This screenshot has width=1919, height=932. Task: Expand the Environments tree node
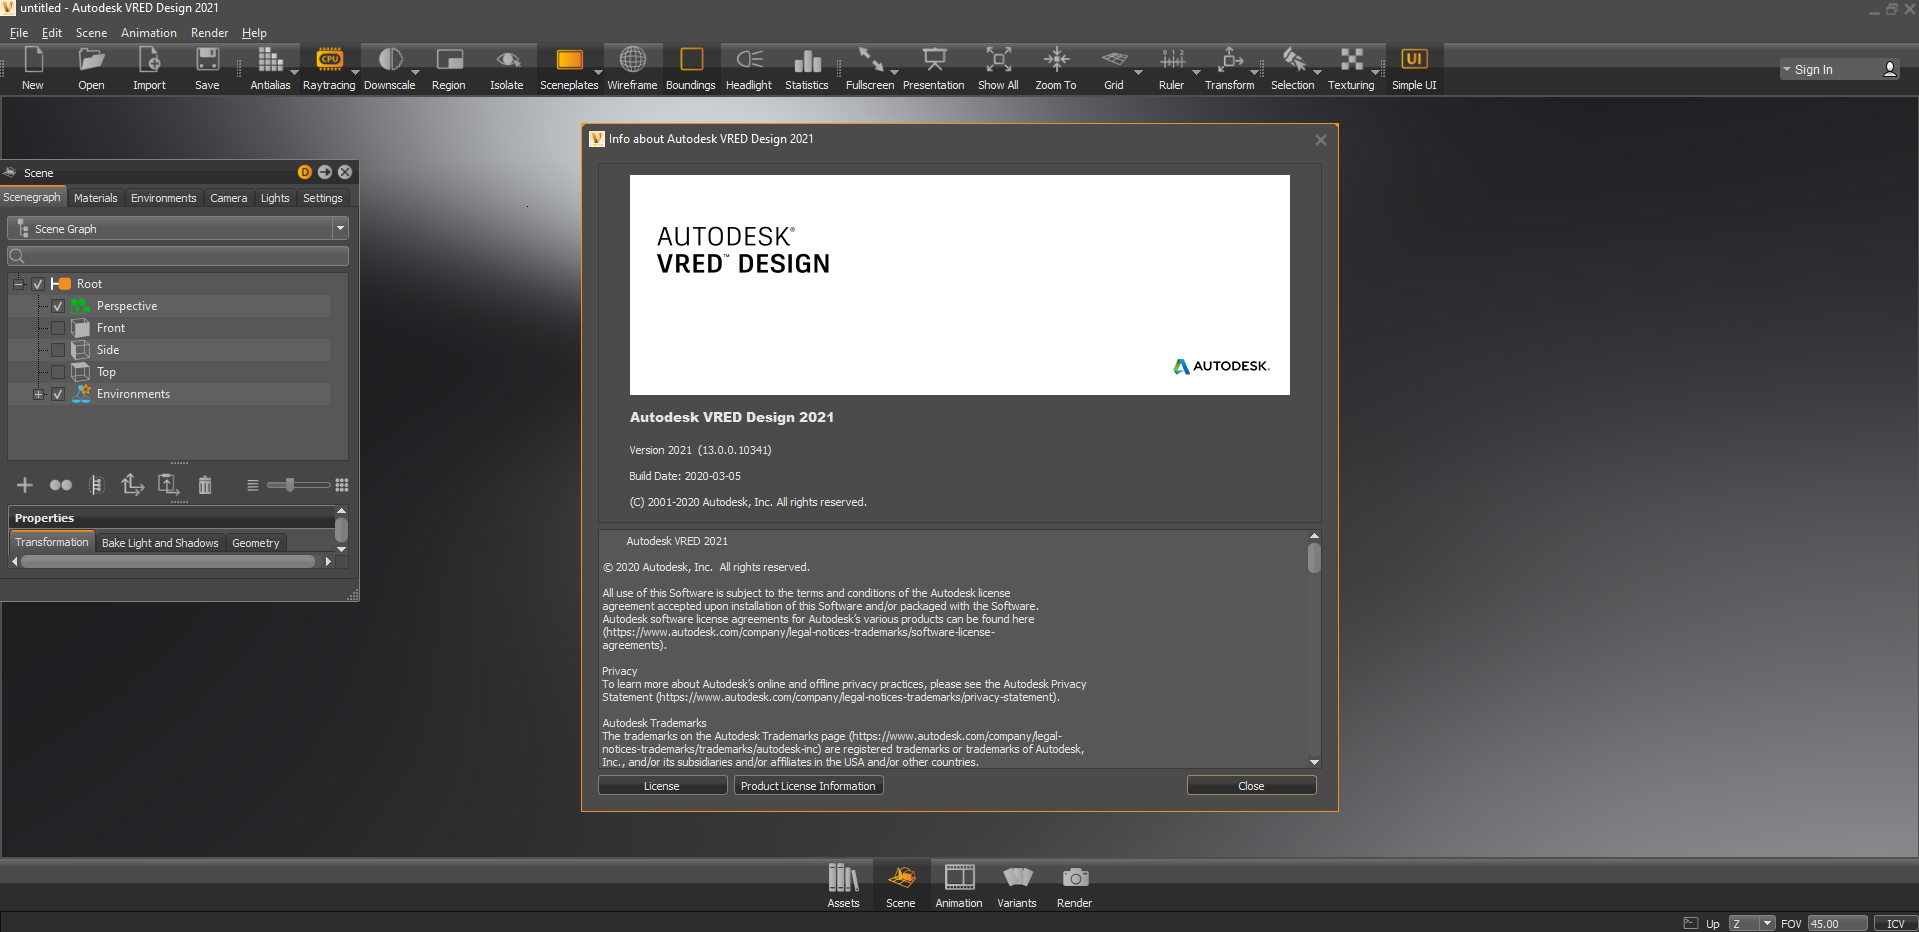(x=38, y=394)
